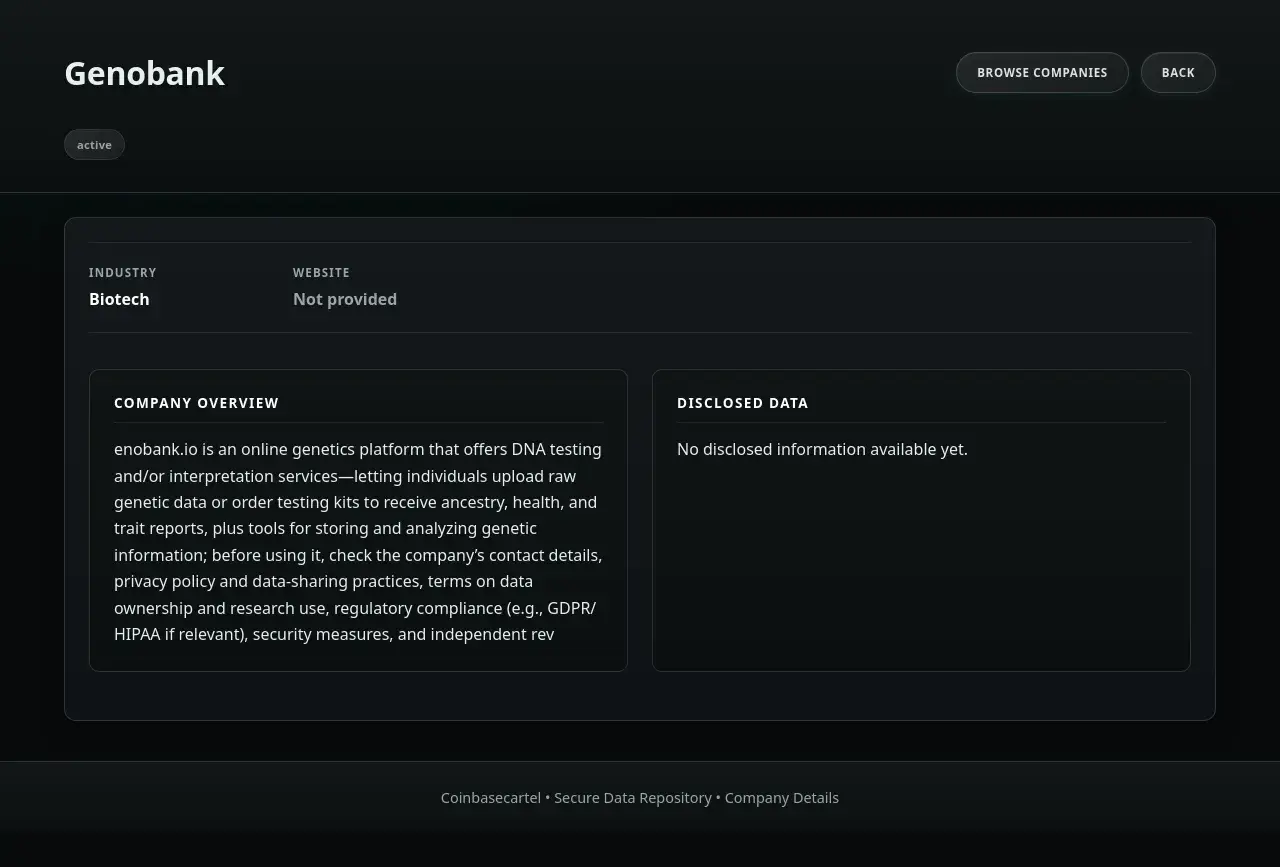Image resolution: width=1280 pixels, height=867 pixels.
Task: Click the Website field label
Action: click(x=321, y=273)
